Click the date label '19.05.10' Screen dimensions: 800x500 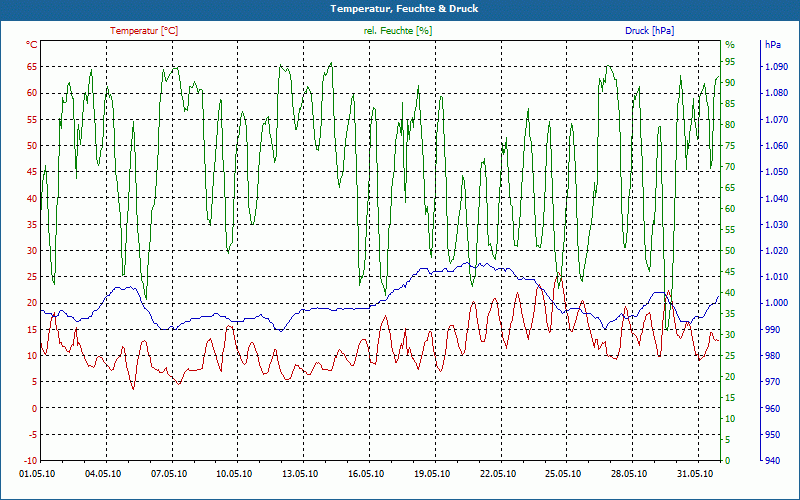click(432, 474)
